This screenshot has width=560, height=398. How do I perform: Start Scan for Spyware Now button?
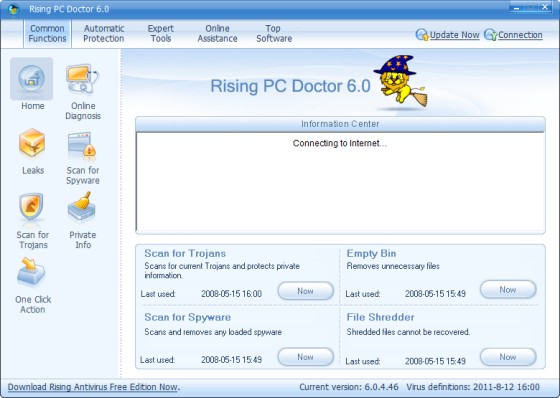(x=305, y=357)
